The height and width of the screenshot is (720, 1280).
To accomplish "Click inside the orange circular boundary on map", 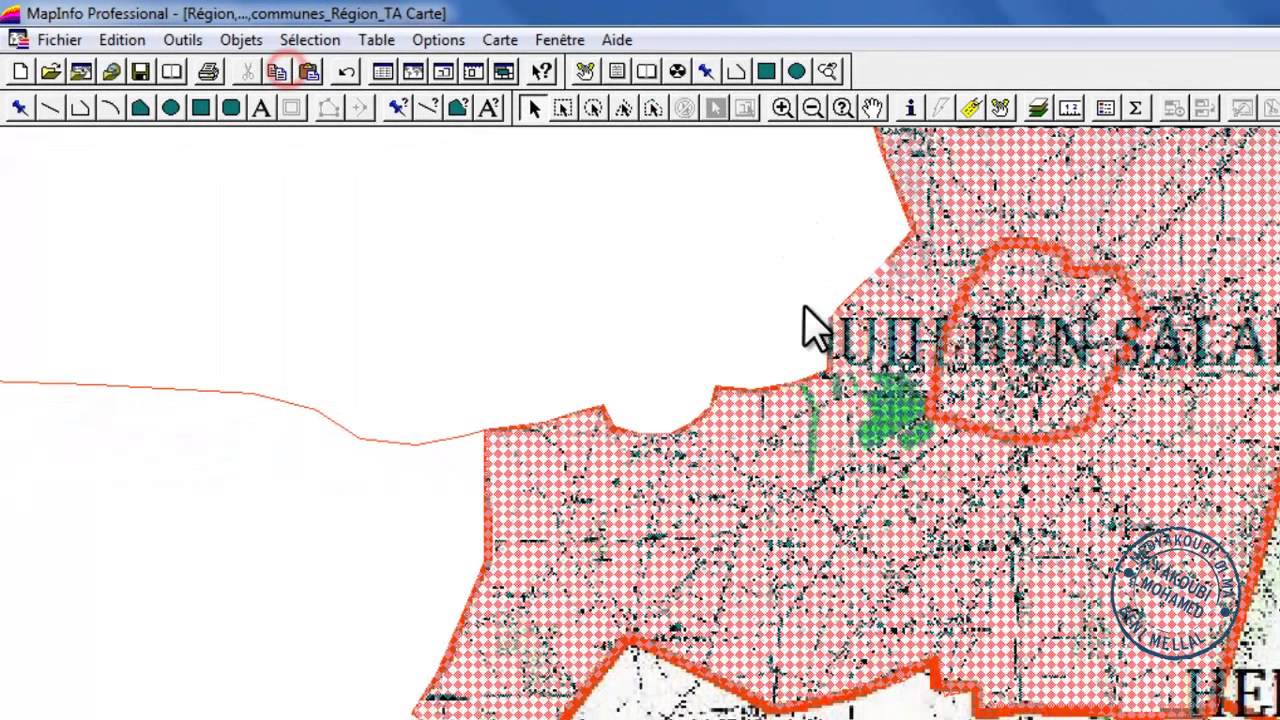I will click(1035, 340).
